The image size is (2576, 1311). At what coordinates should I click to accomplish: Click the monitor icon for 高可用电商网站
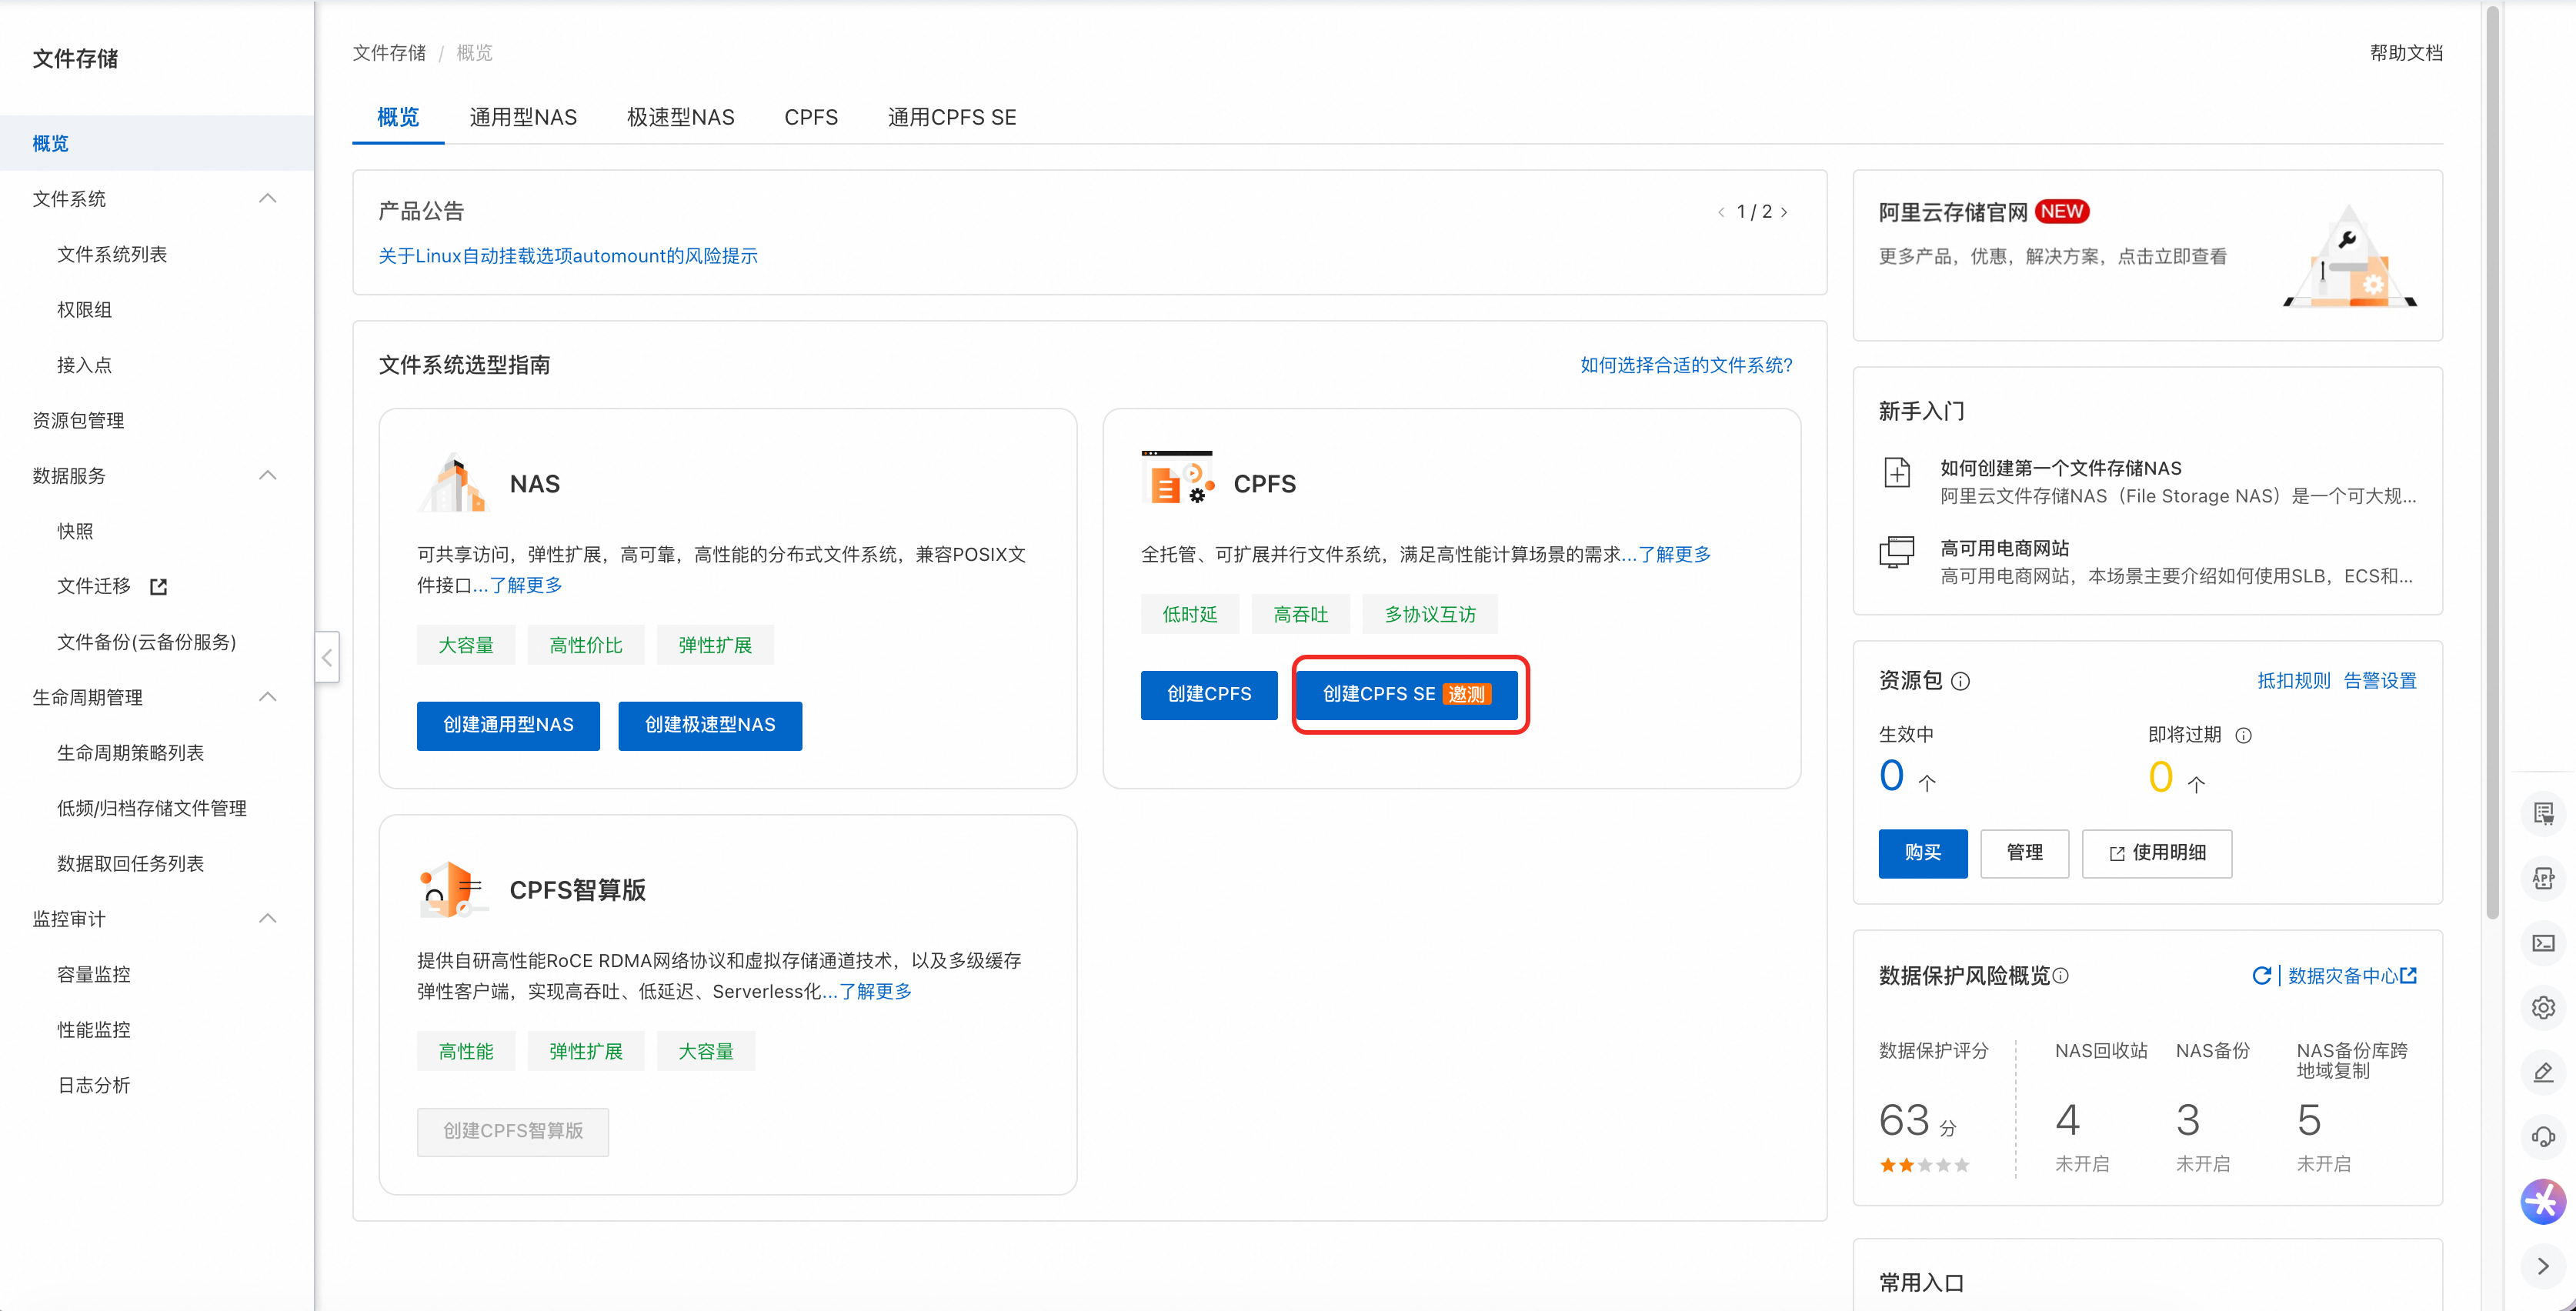(1896, 552)
